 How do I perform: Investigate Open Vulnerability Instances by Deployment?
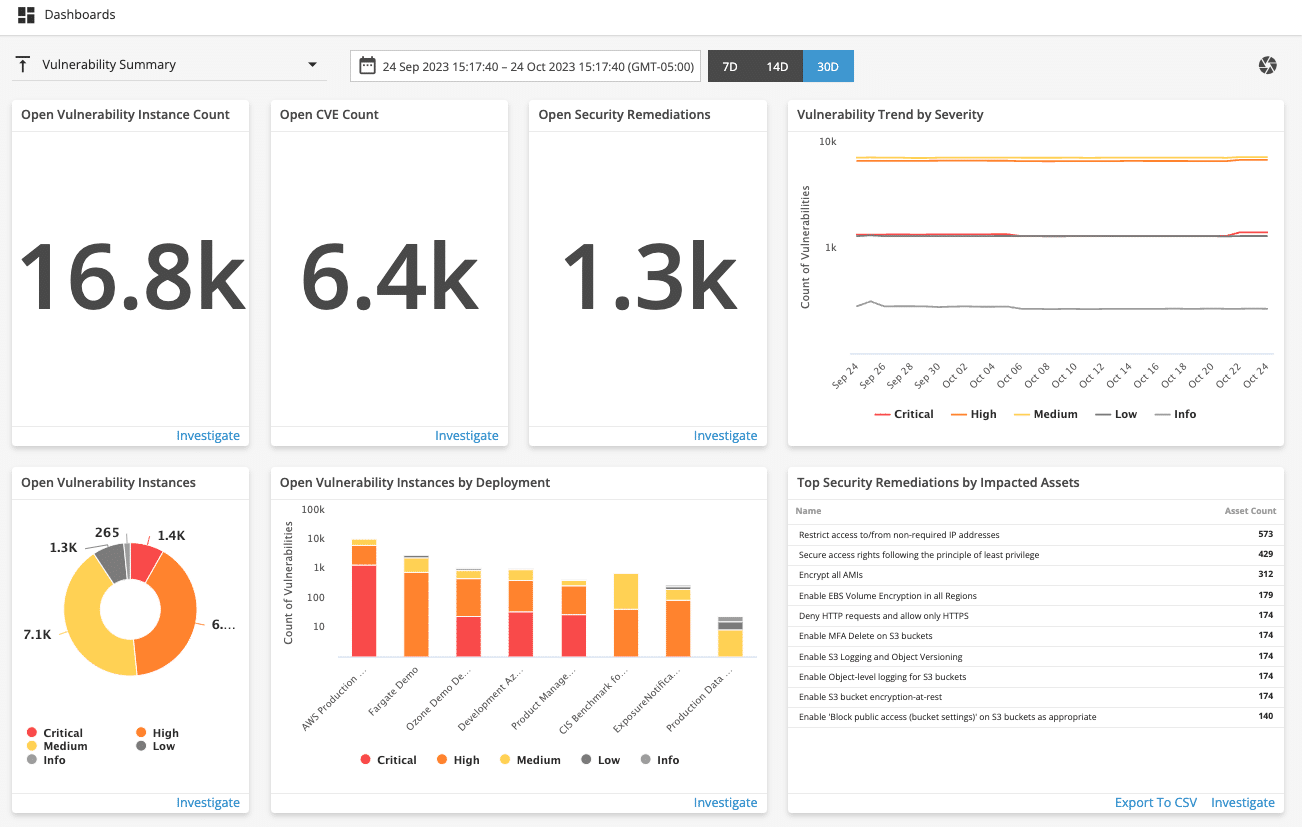point(726,803)
